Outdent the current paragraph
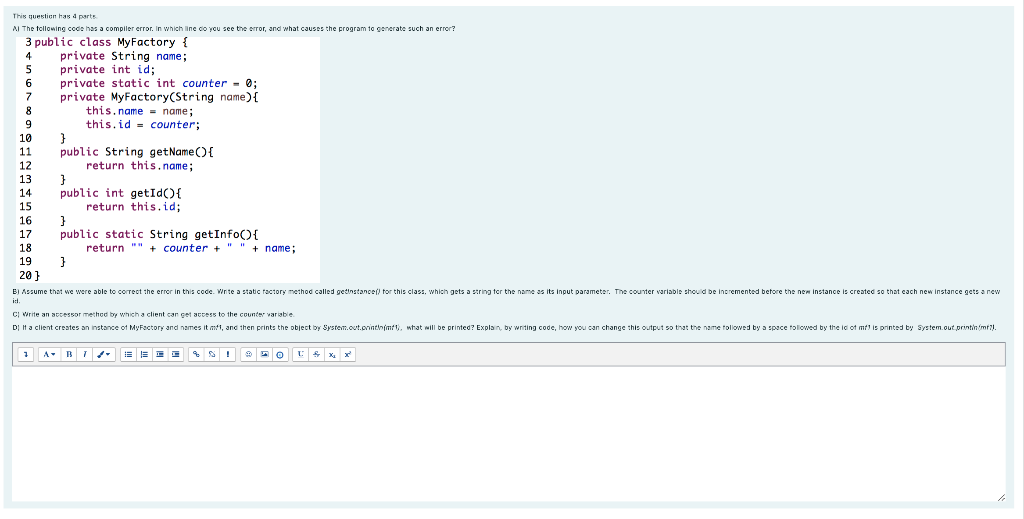 point(160,354)
